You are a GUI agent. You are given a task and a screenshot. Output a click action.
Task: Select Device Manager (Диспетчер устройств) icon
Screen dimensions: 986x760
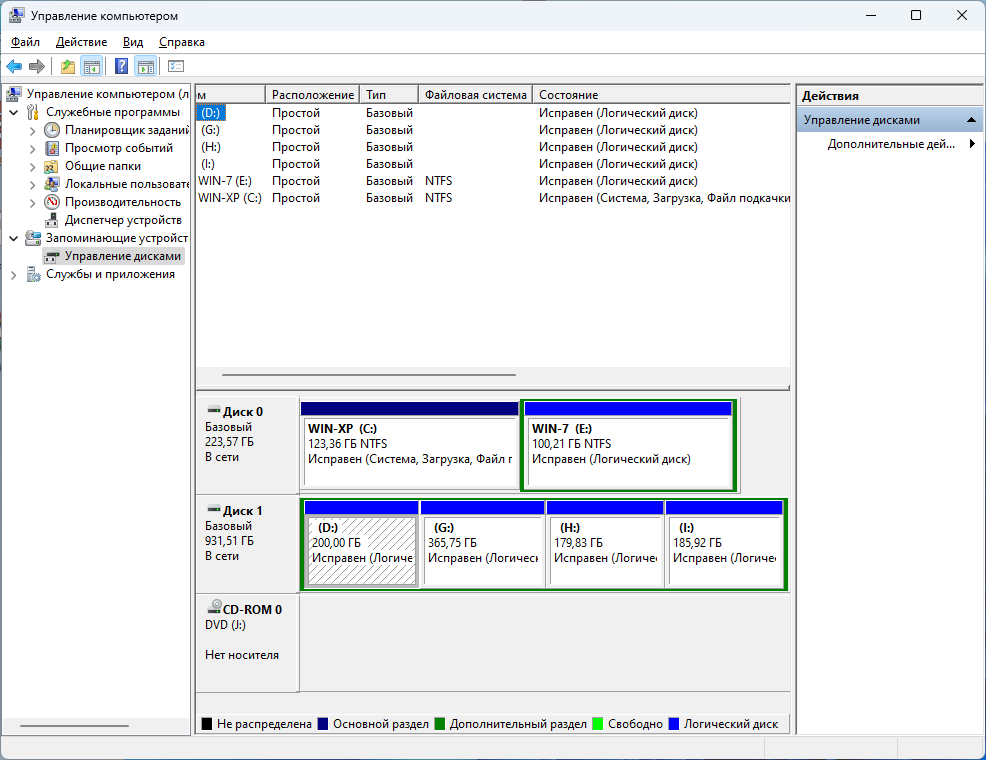point(52,220)
